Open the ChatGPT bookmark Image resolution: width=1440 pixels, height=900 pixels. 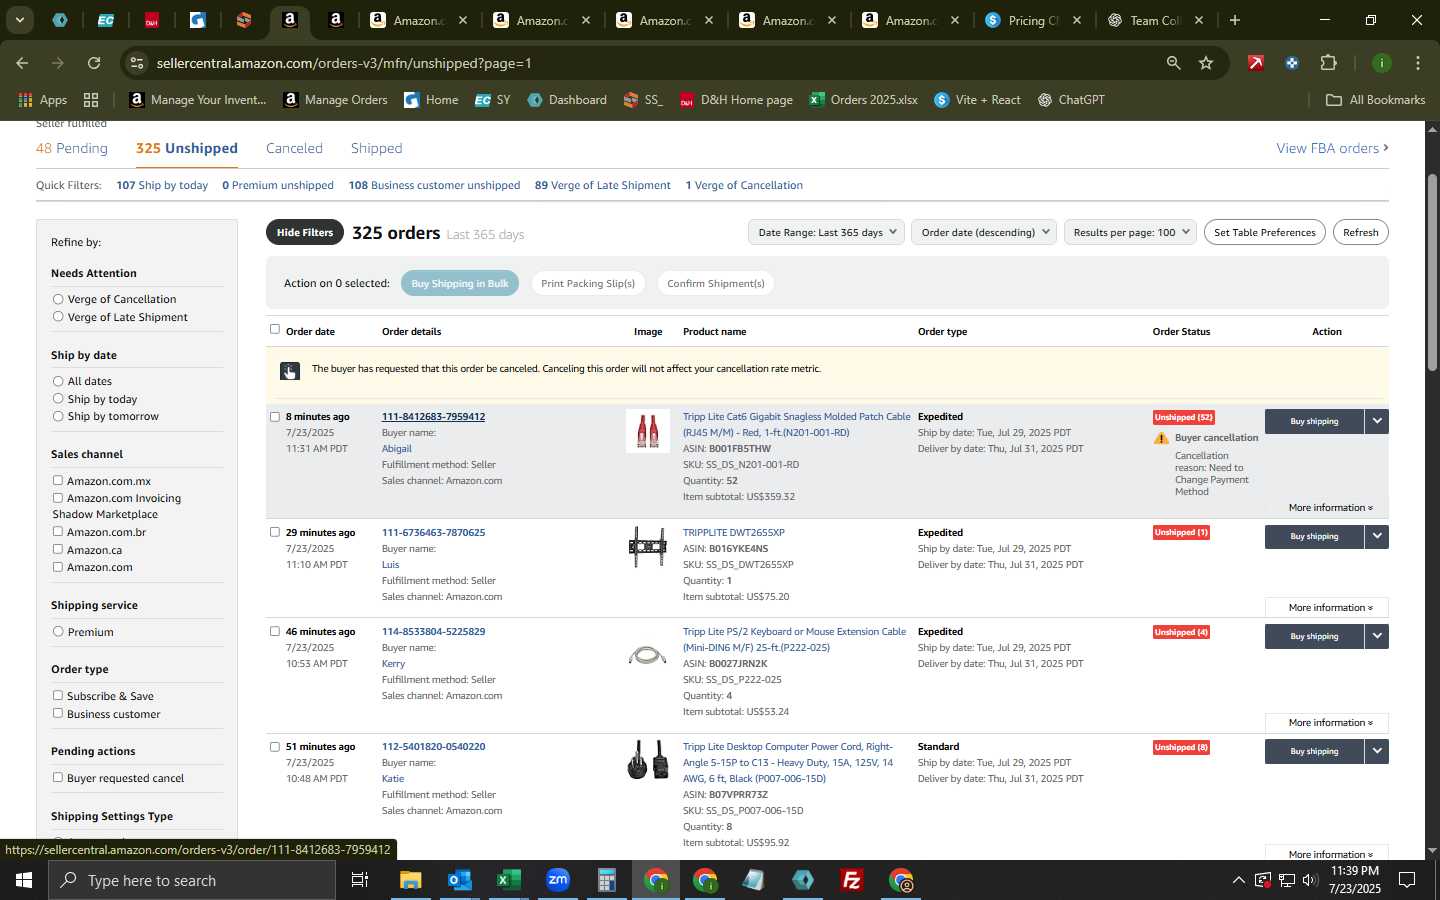click(1071, 100)
